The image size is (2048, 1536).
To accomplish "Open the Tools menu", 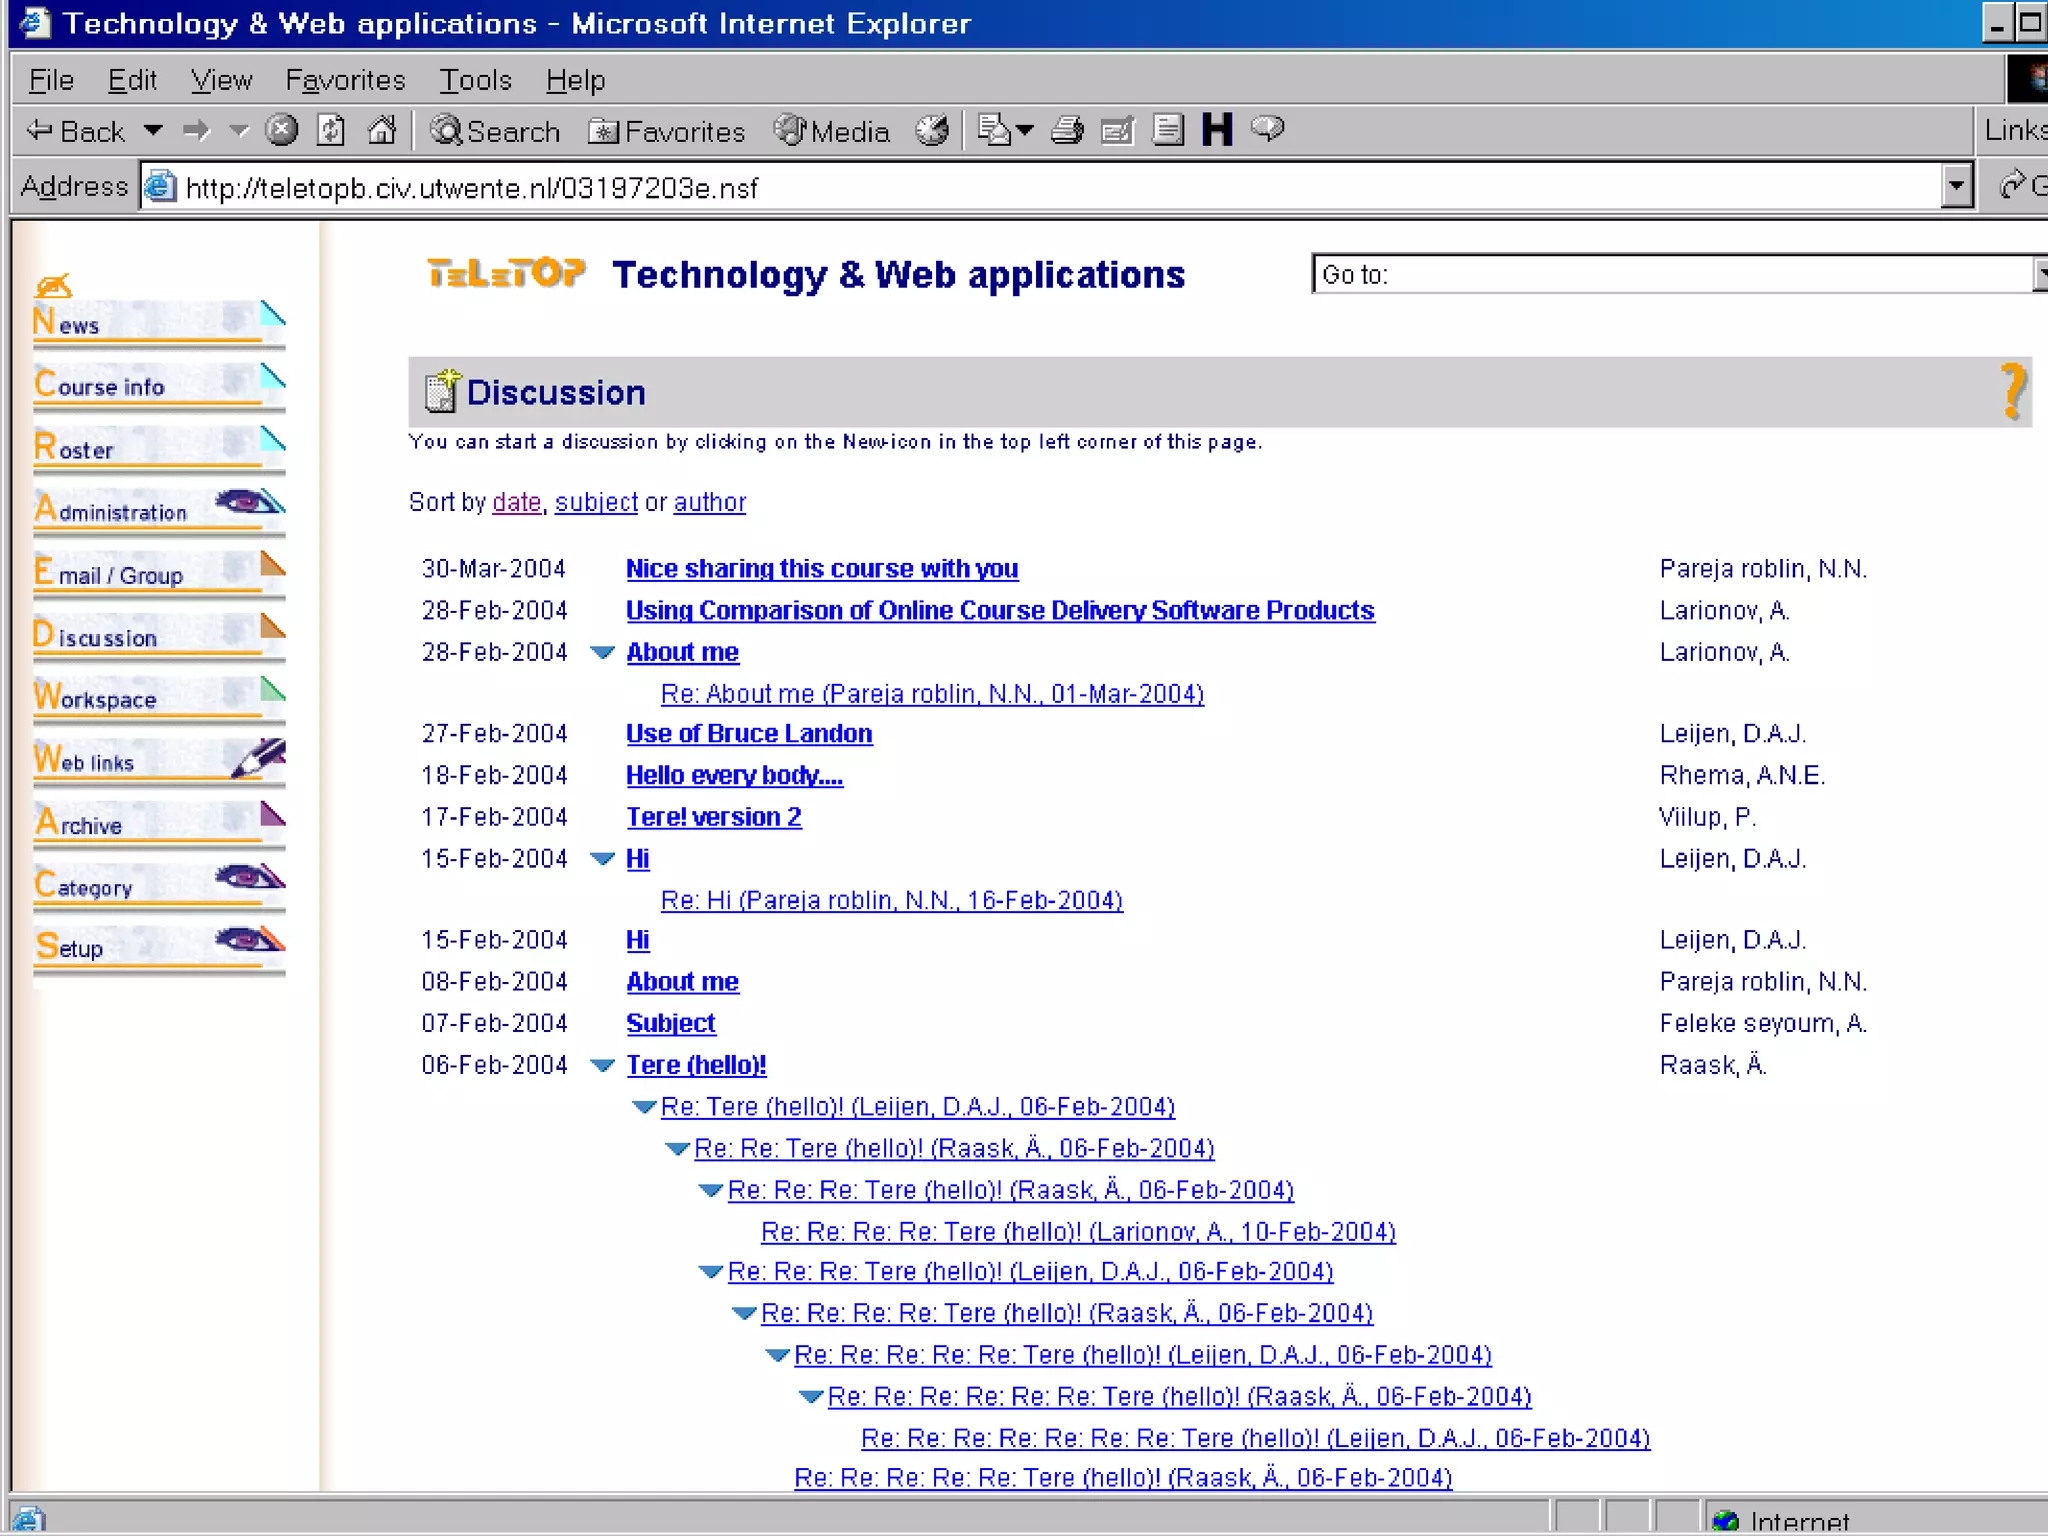I will [x=475, y=80].
